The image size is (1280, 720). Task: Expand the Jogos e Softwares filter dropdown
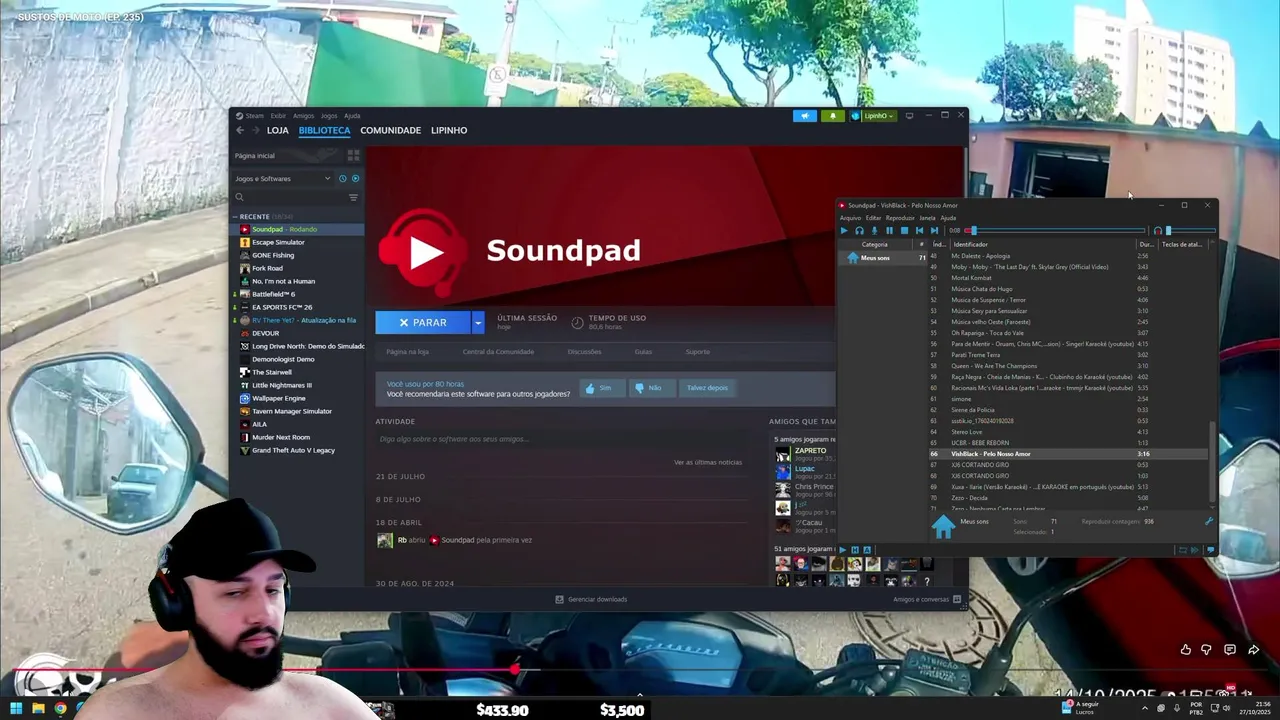point(282,178)
